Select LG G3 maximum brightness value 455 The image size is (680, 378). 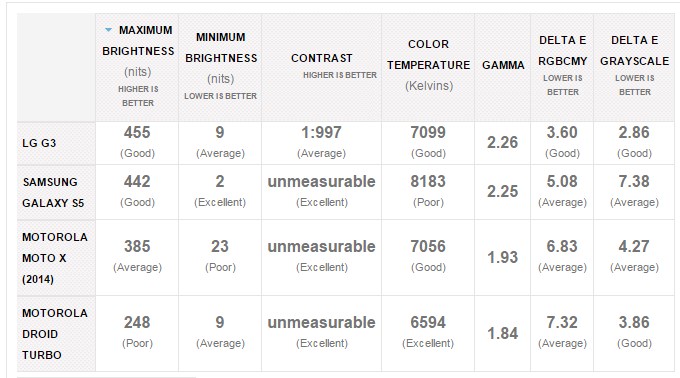[137, 132]
